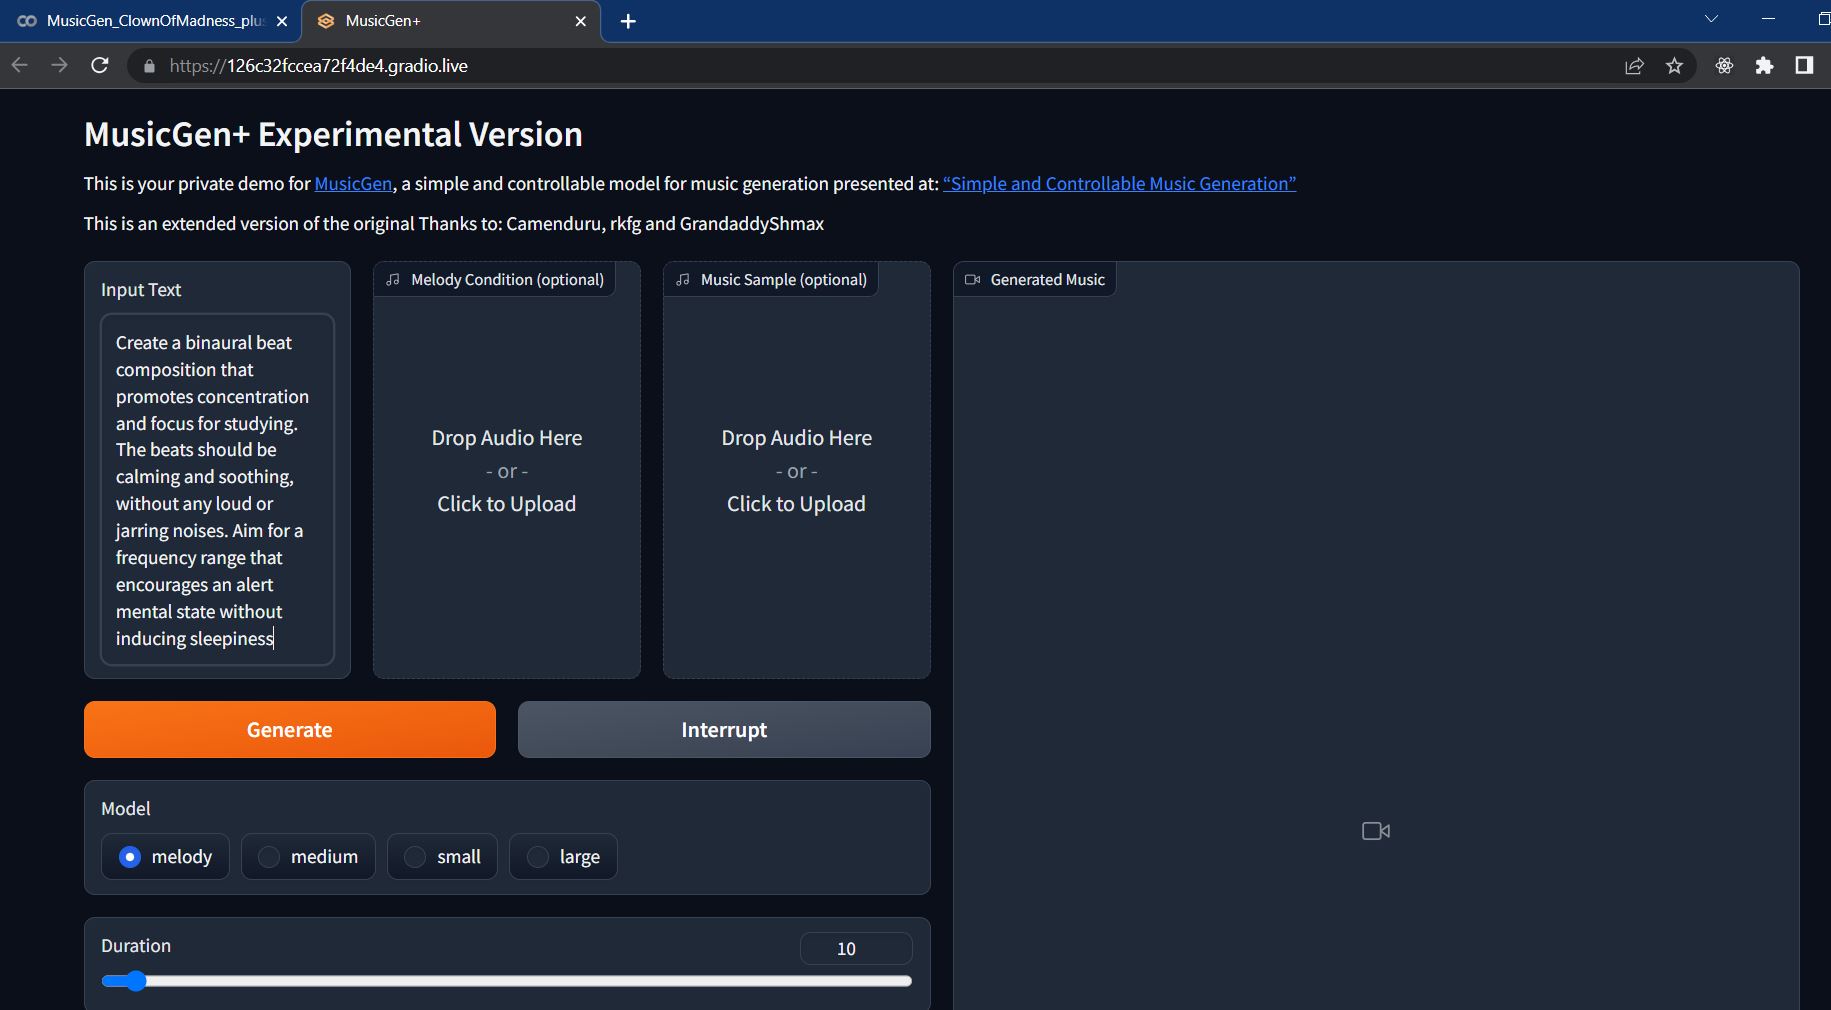Toggle the browser side panel icon

pyautogui.click(x=1804, y=65)
